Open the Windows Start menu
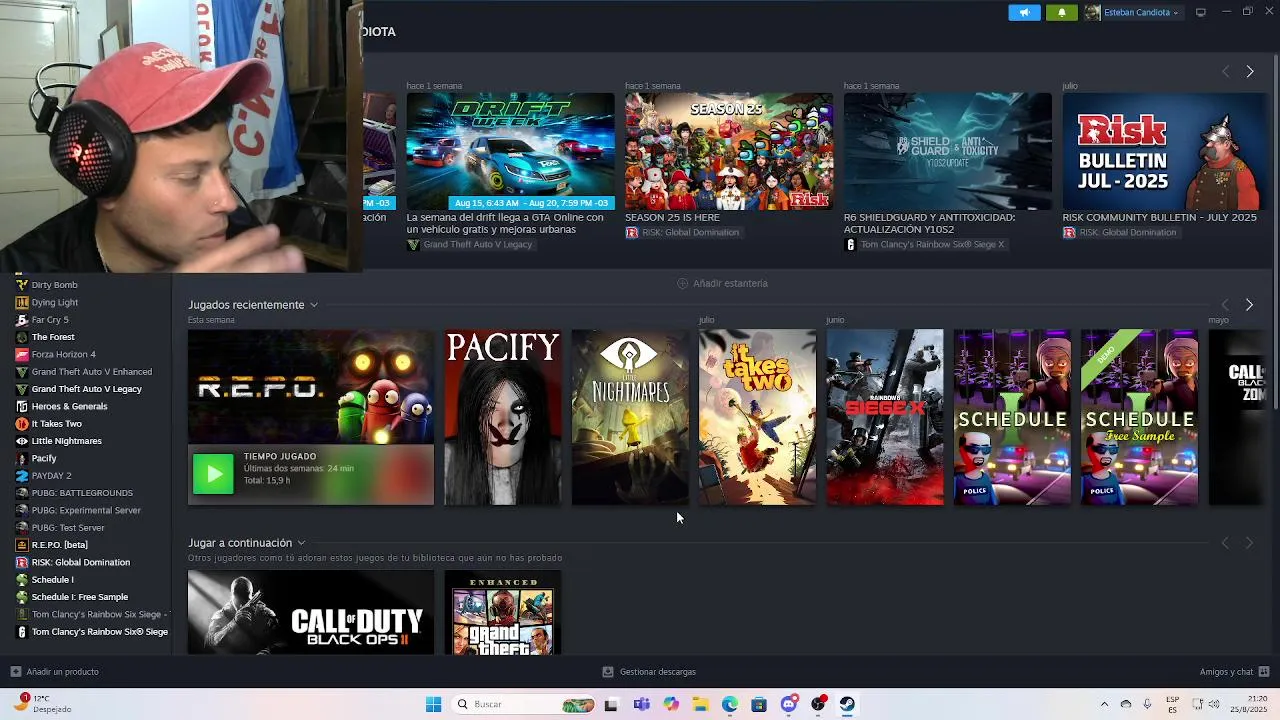Viewport: 1280px width, 720px height. [433, 704]
